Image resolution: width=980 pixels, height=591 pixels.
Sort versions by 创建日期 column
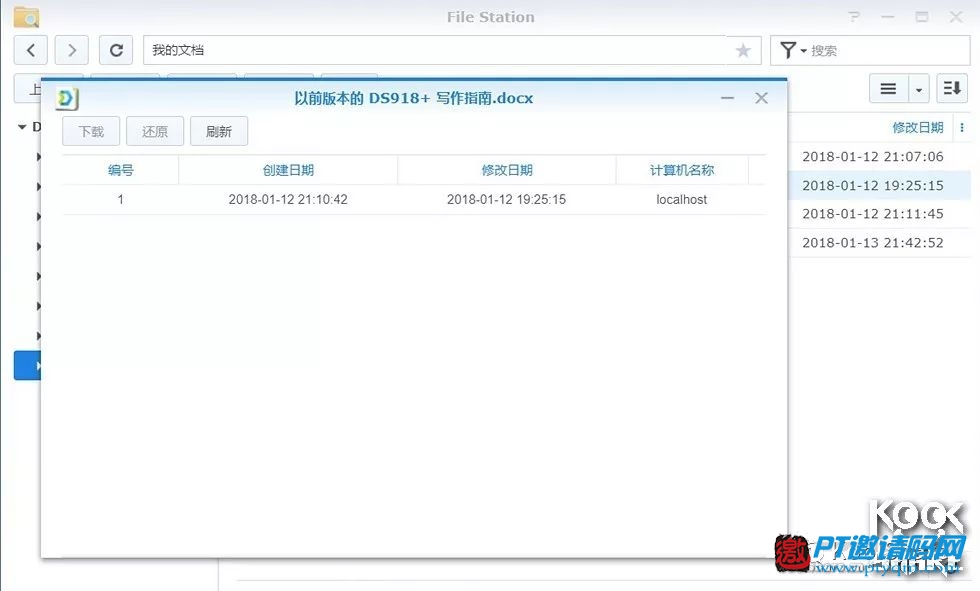288,170
